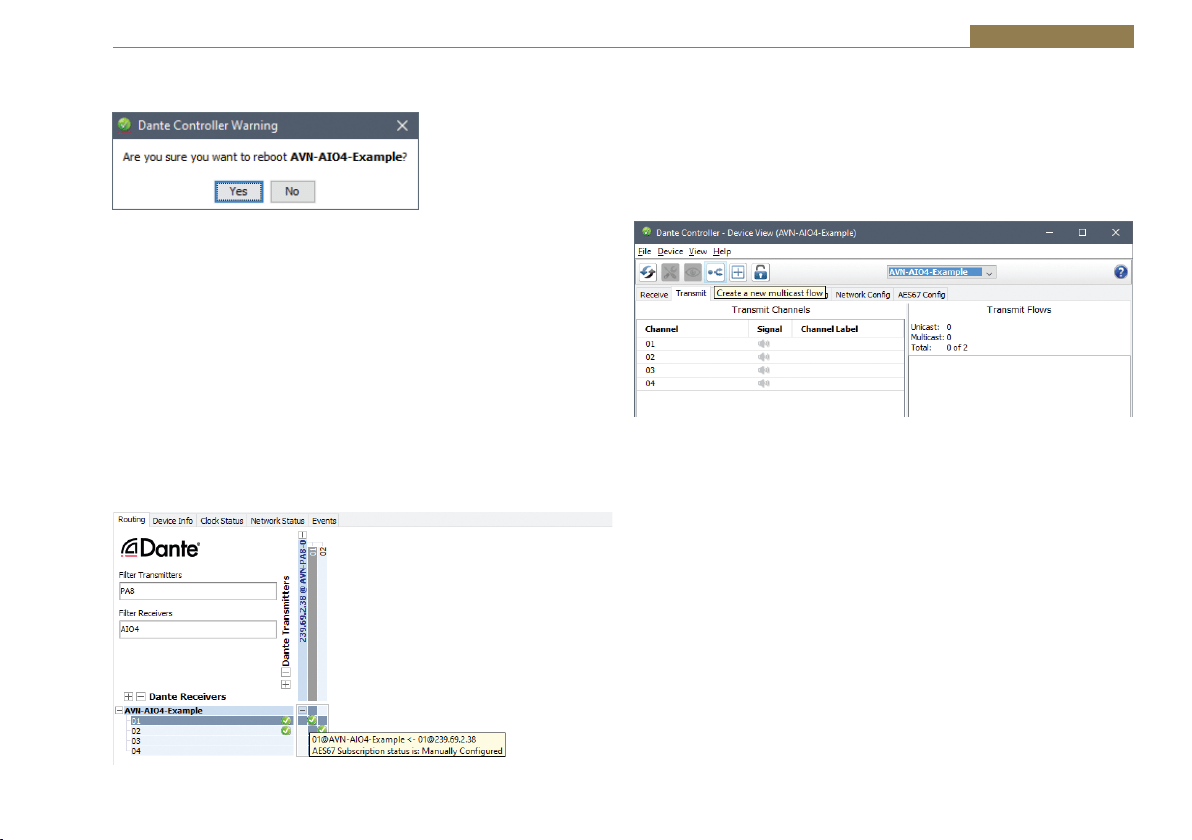Switch to the Events tab
Viewport: 1192px width, 840px height.
pyautogui.click(x=324, y=521)
